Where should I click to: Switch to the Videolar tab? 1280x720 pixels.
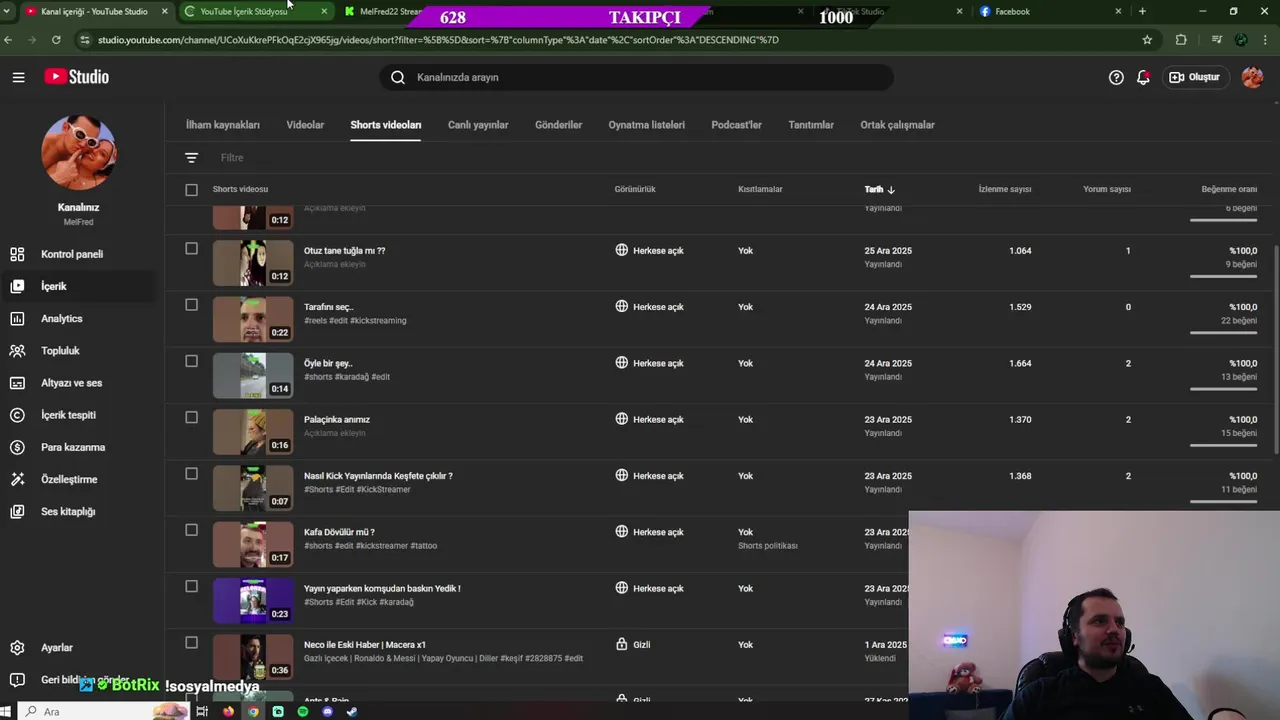click(305, 125)
